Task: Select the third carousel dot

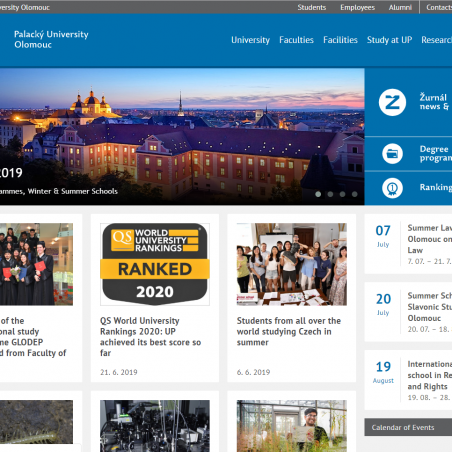Action: click(342, 194)
